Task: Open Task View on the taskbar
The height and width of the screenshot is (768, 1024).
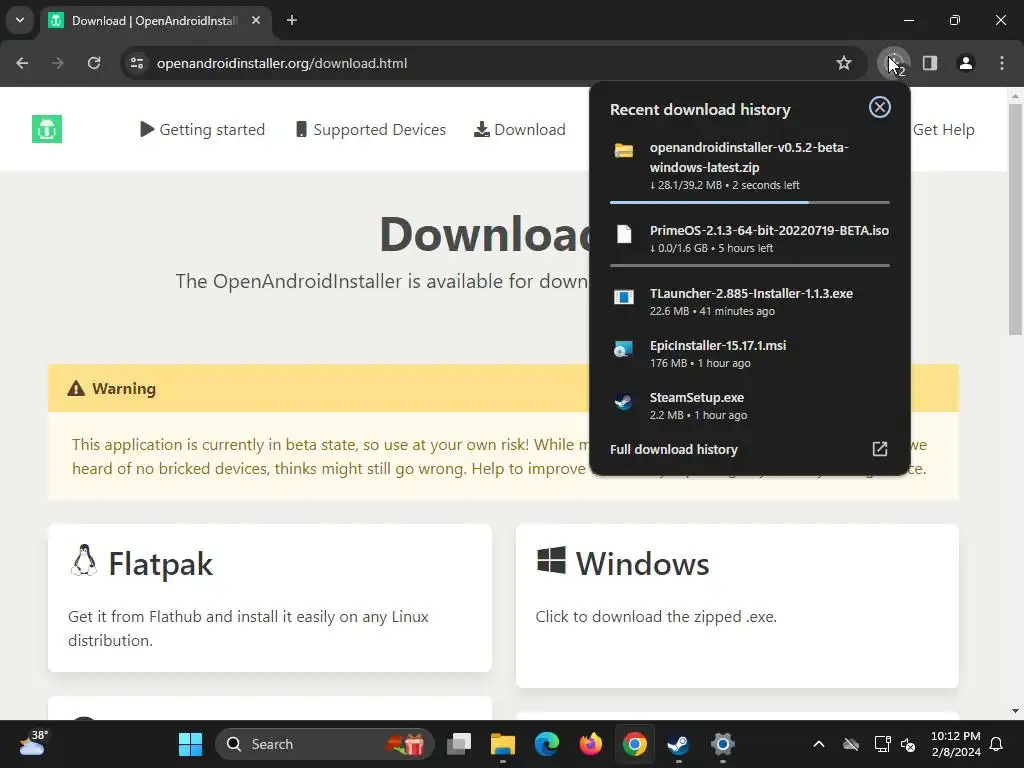Action: [459, 744]
